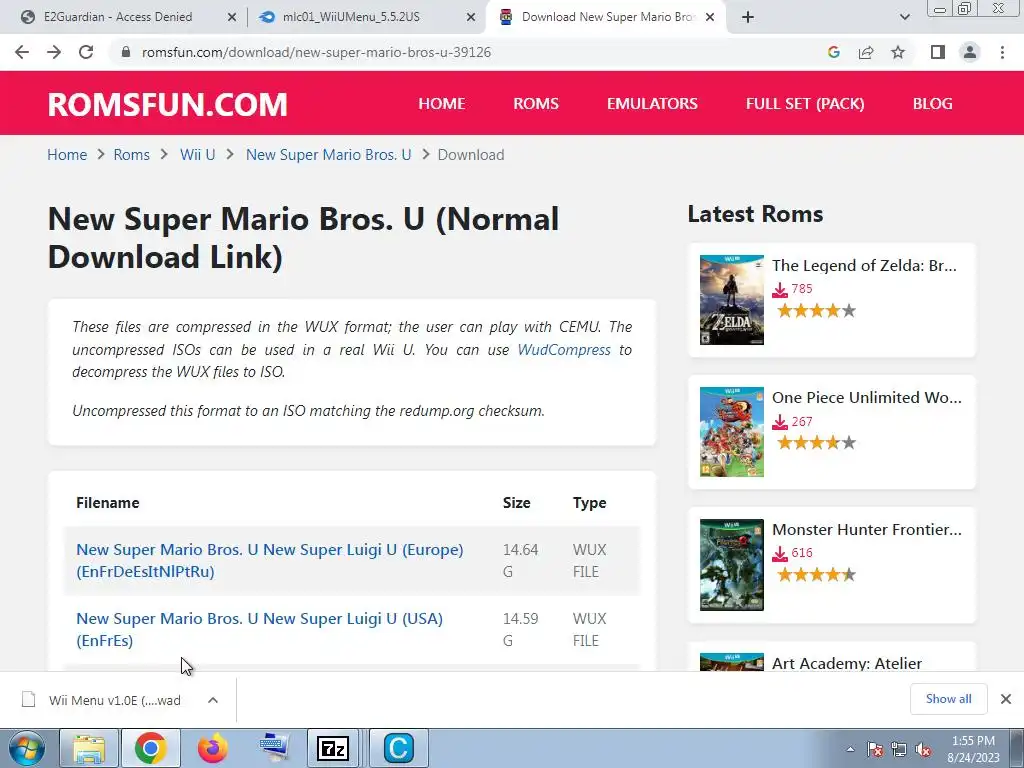Click the browser forward arrow
Image resolution: width=1024 pixels, height=768 pixels.
54,52
